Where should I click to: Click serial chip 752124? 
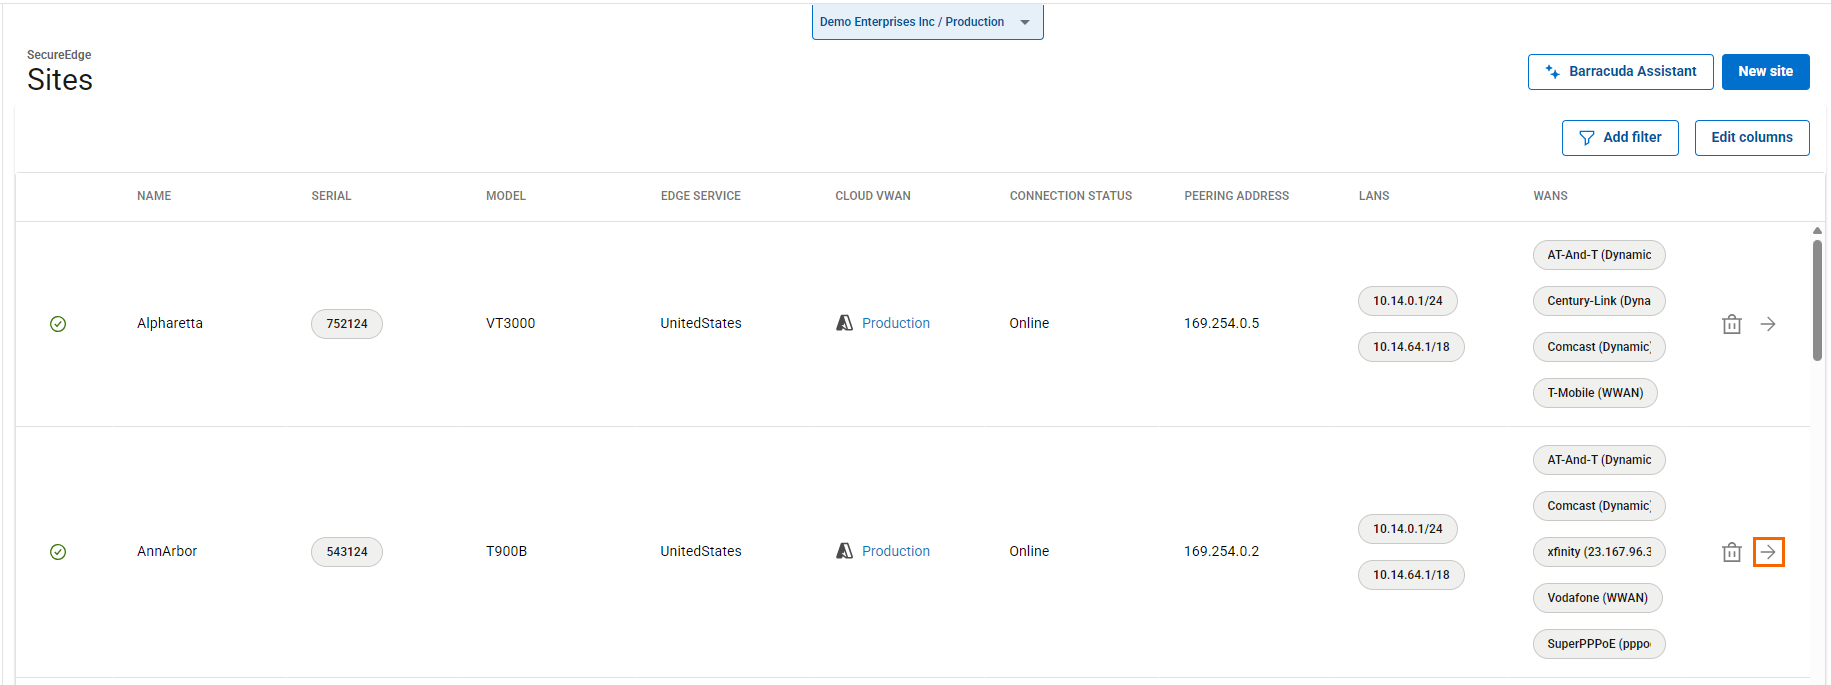(346, 324)
